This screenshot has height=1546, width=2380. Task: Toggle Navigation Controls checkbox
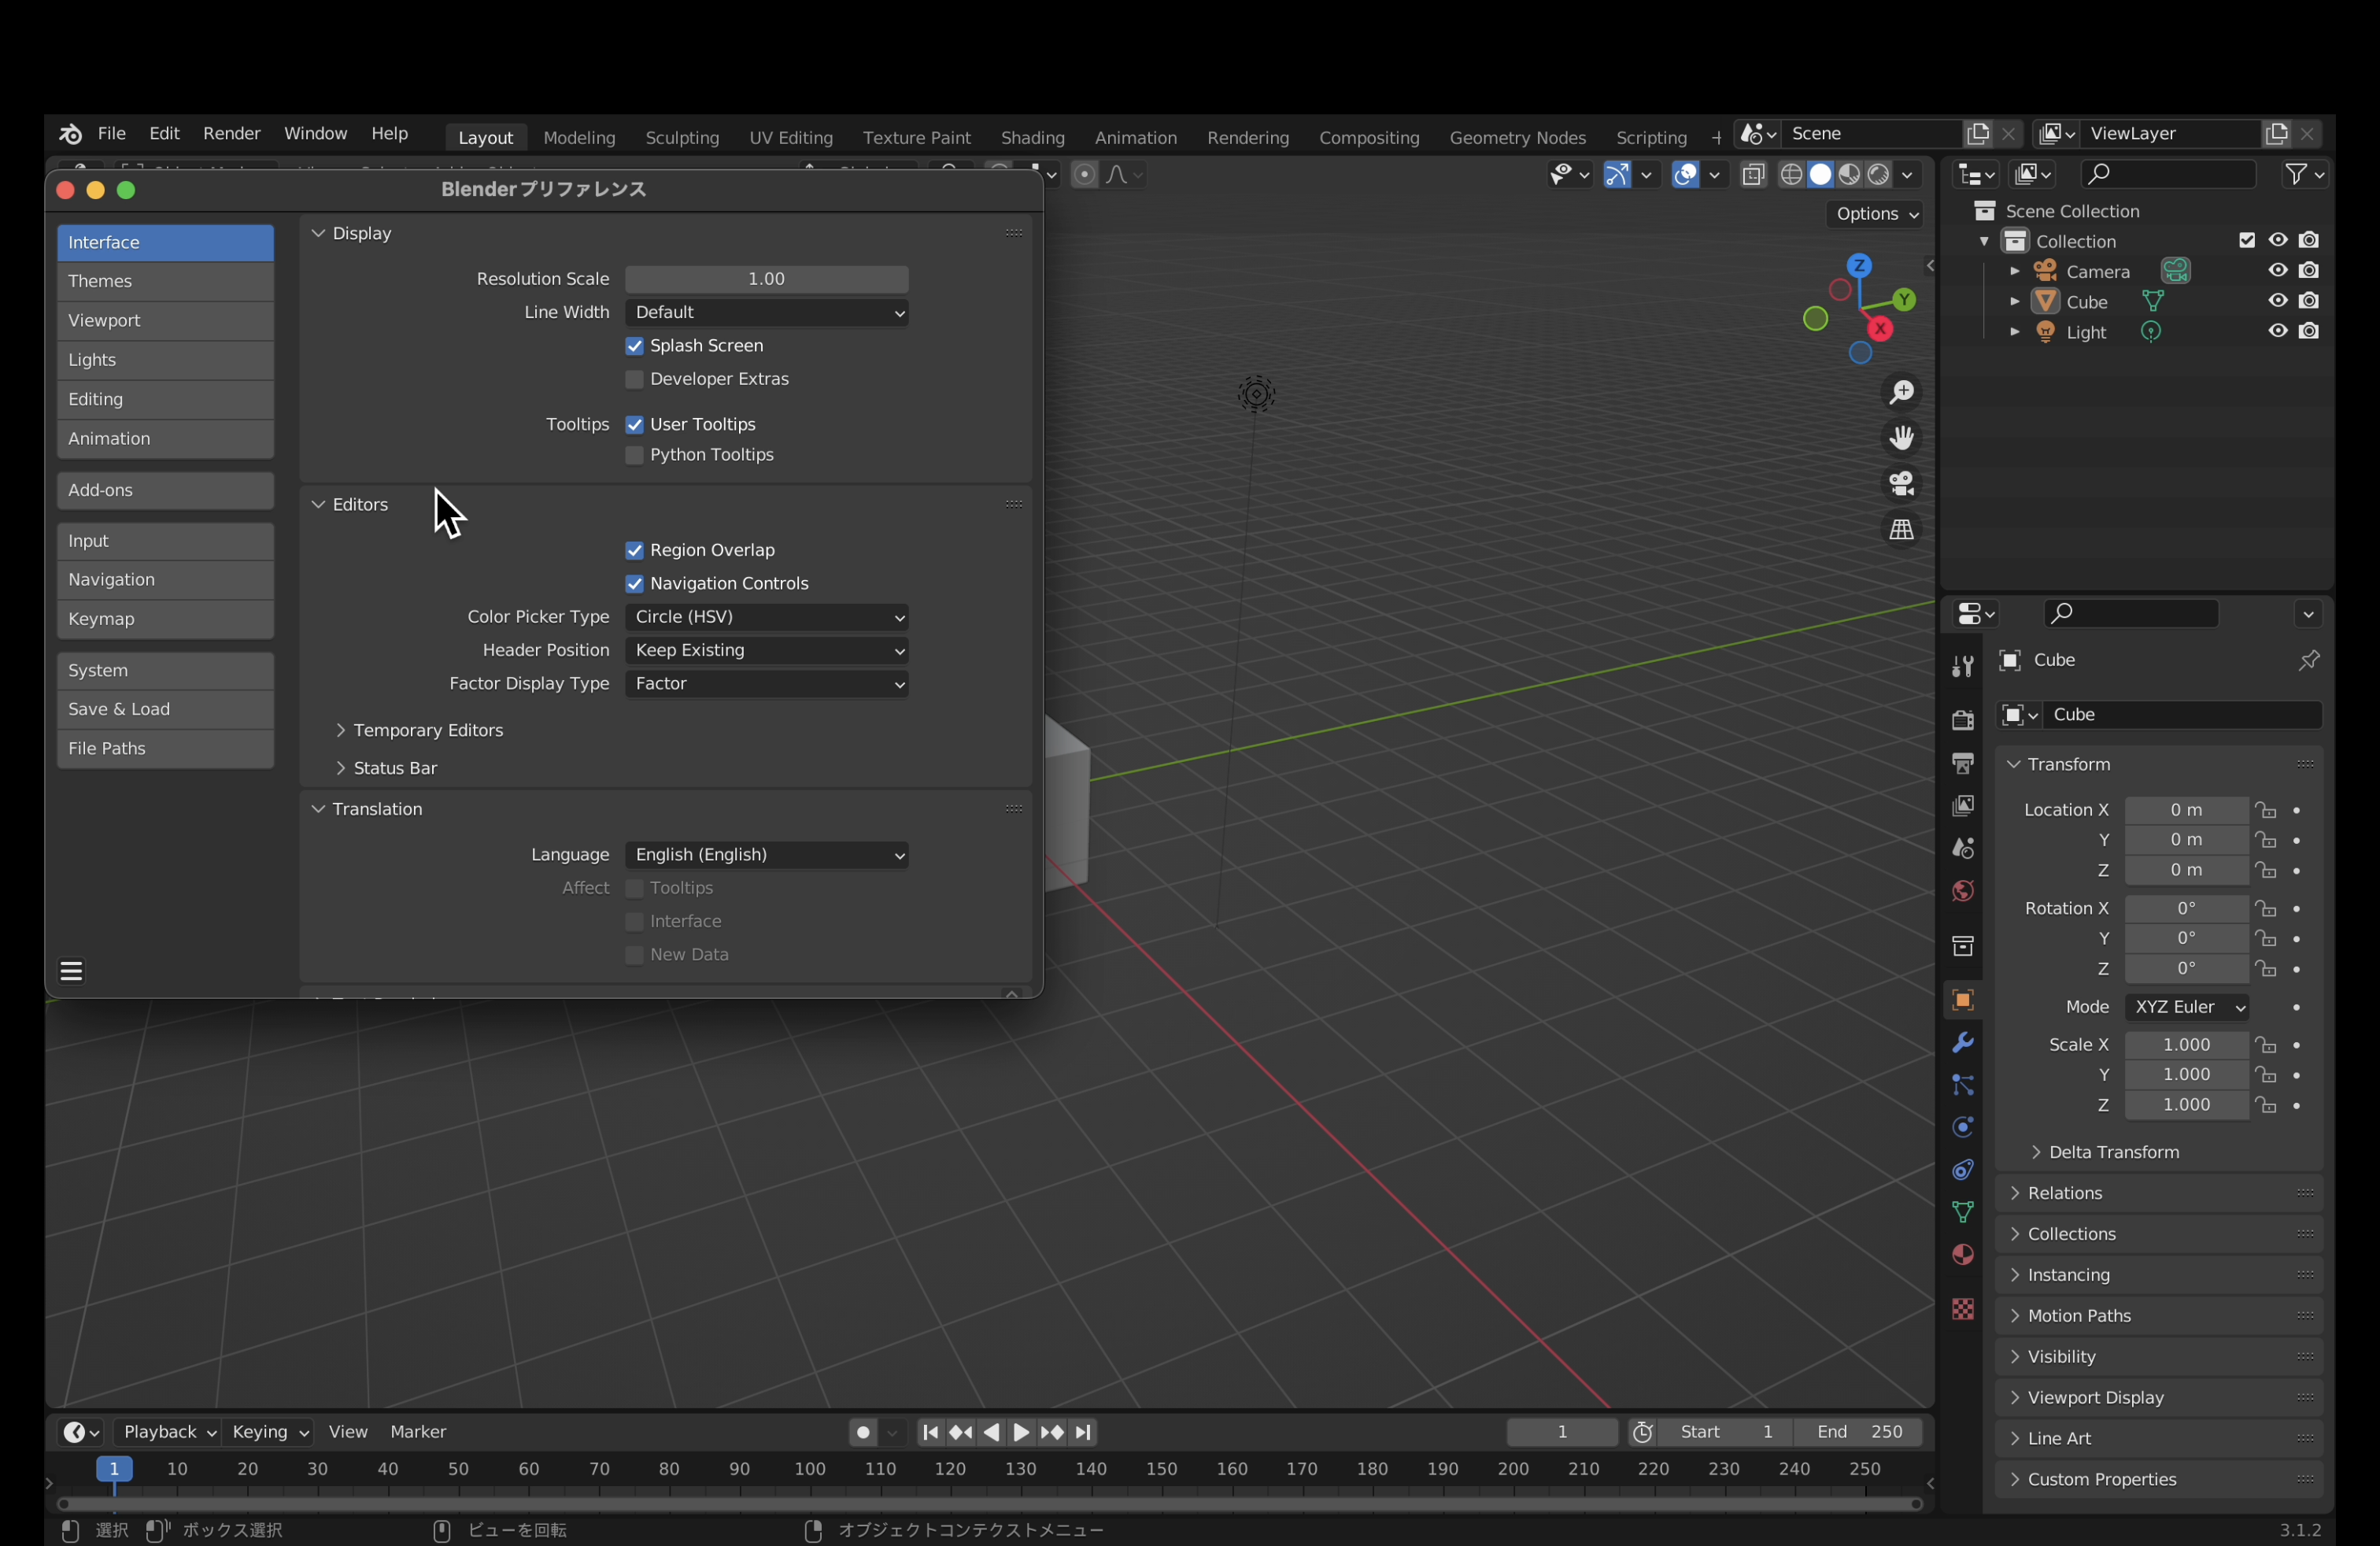(634, 584)
